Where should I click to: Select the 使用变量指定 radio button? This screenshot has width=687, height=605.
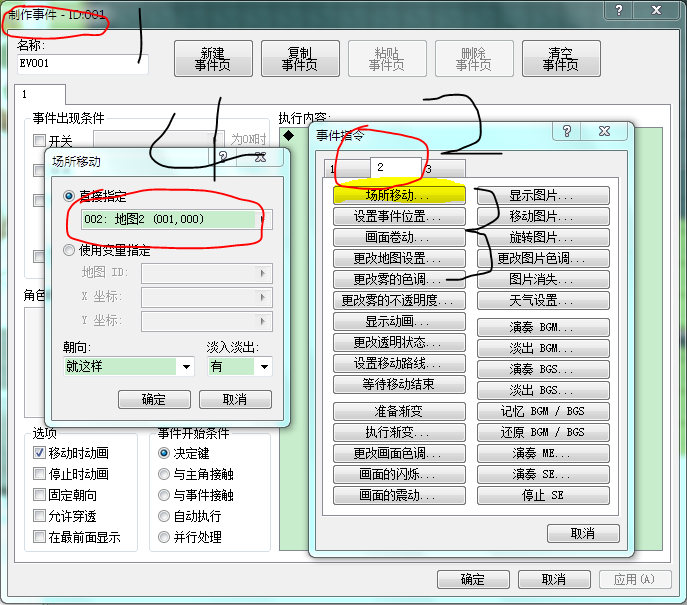[69, 250]
